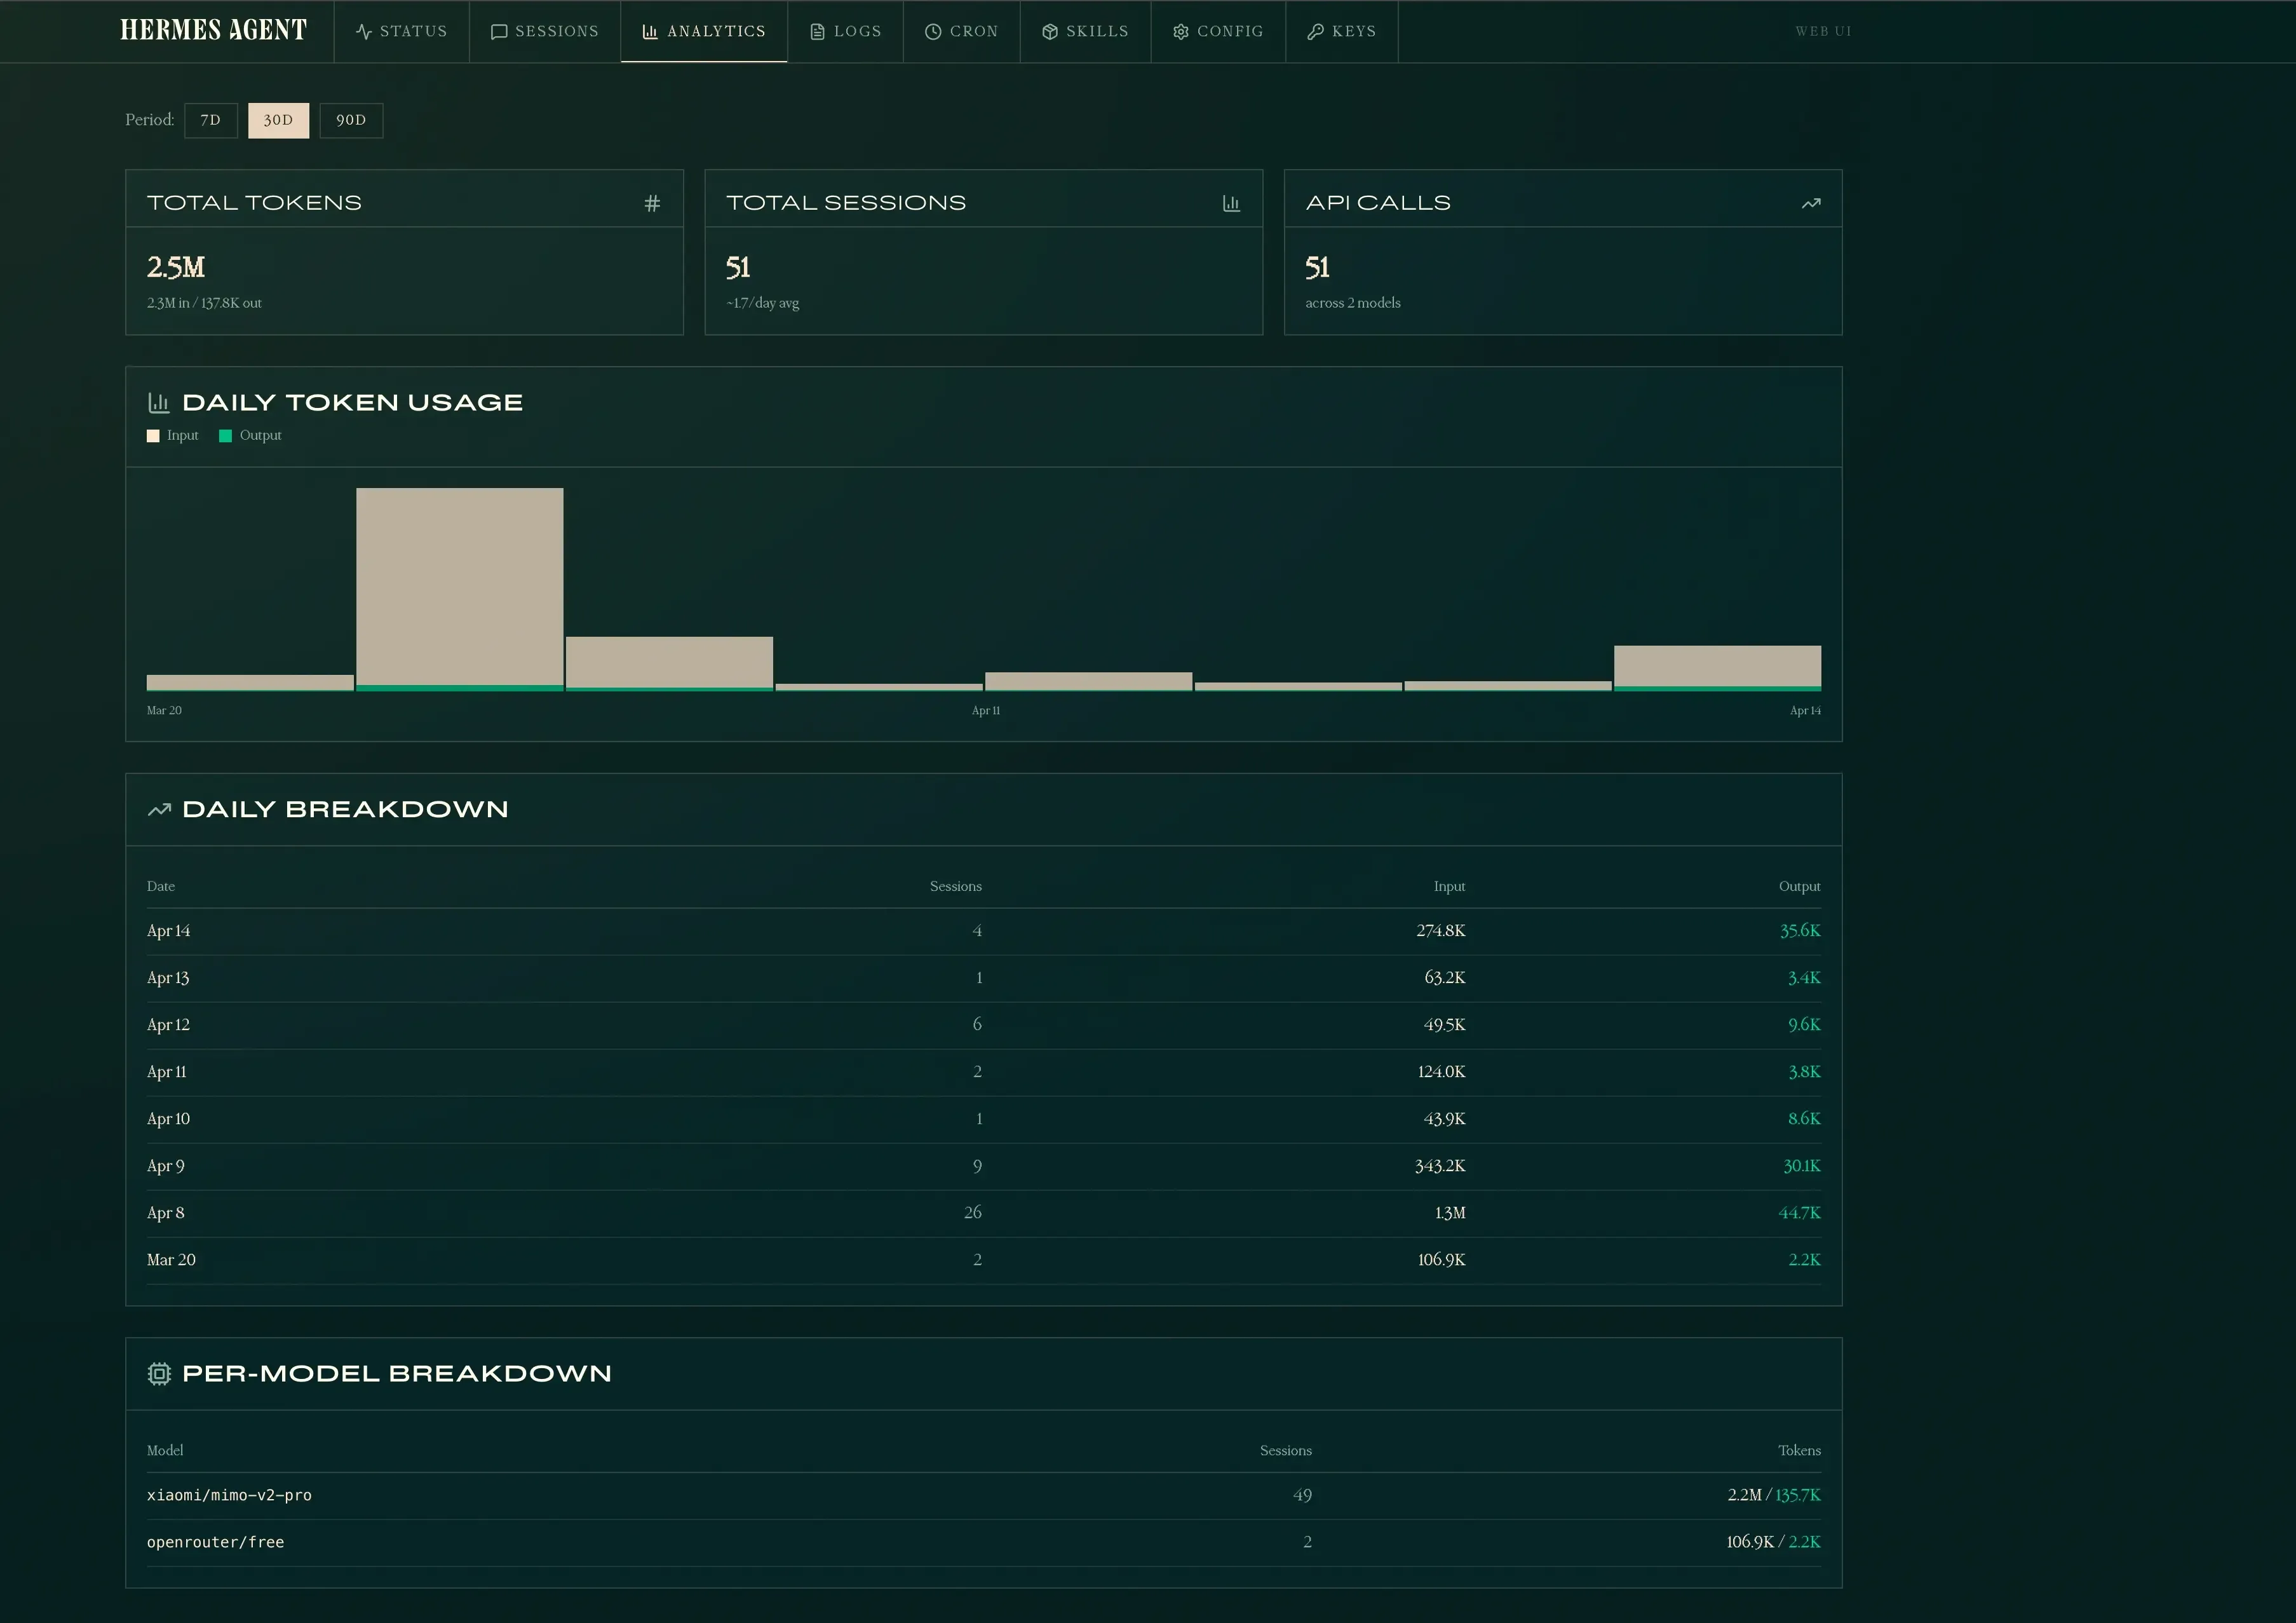
Task: Click the HERMES AGENT logo
Action: 213,29
